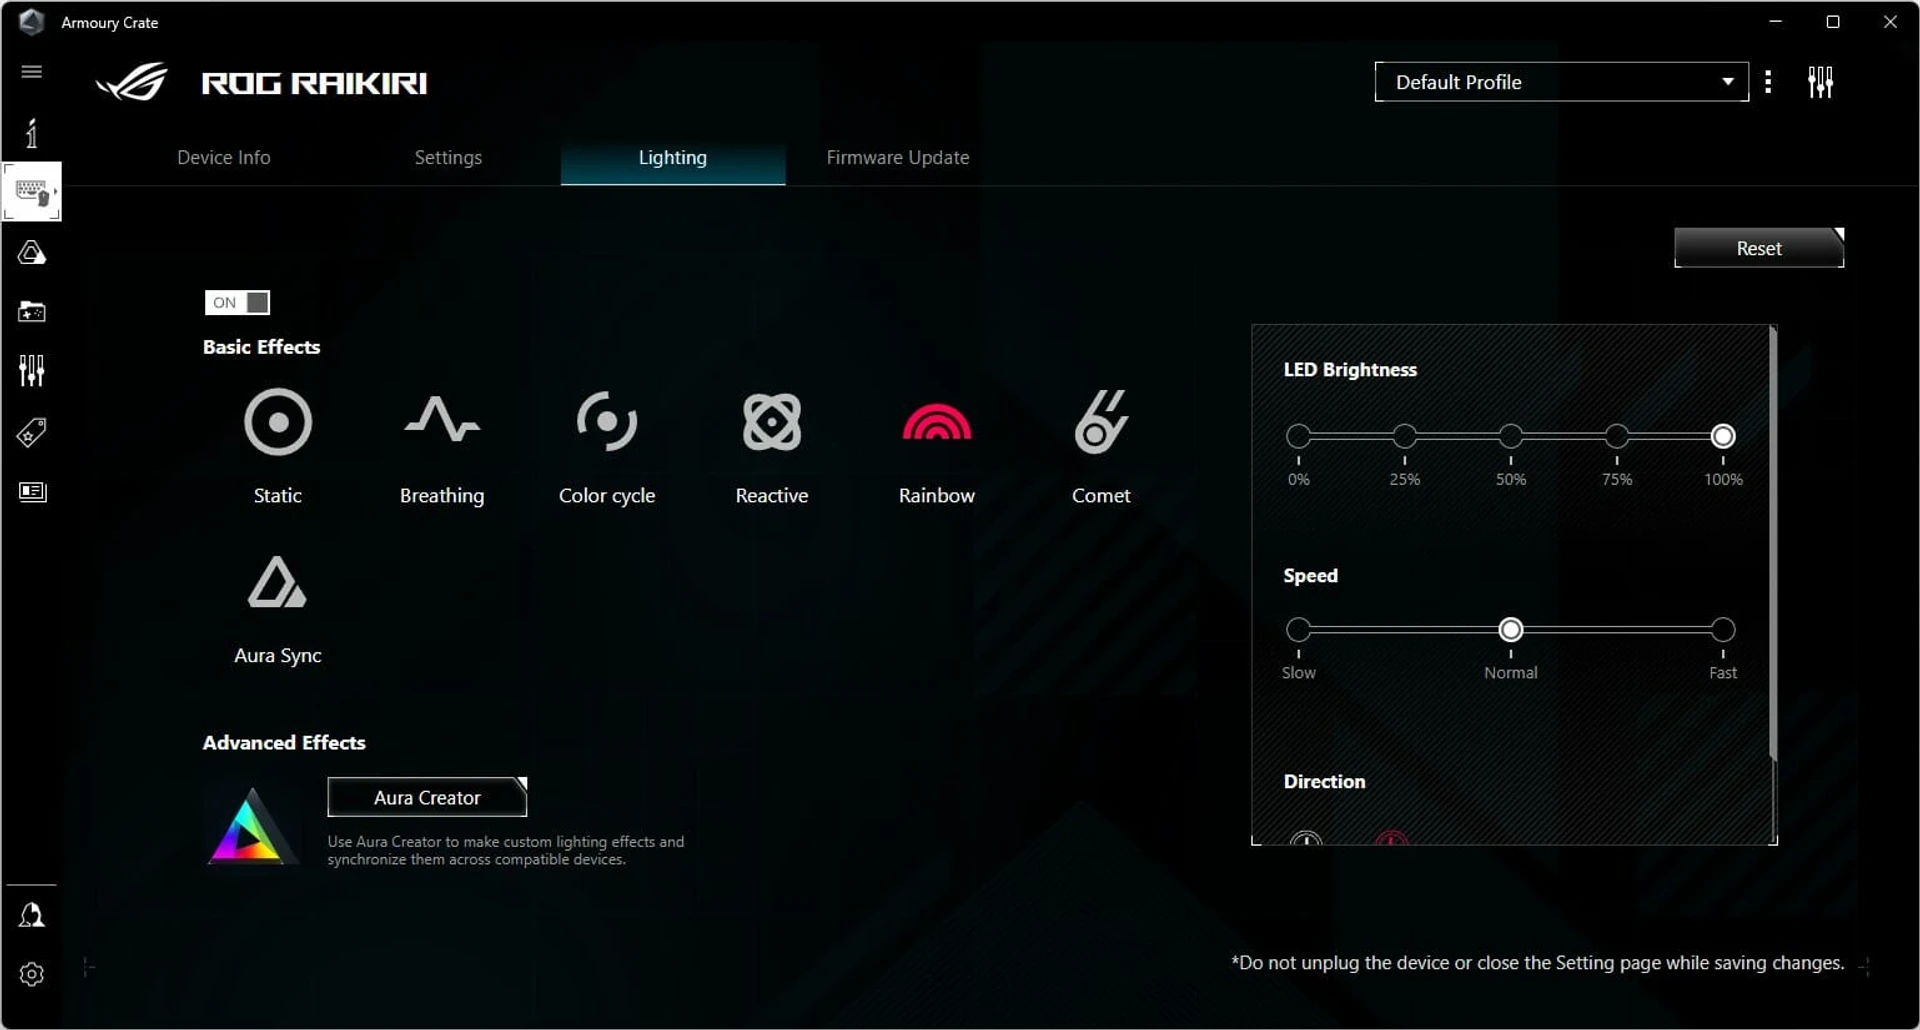Set Speed to Fast
Image resolution: width=1920 pixels, height=1030 pixels.
click(1723, 629)
